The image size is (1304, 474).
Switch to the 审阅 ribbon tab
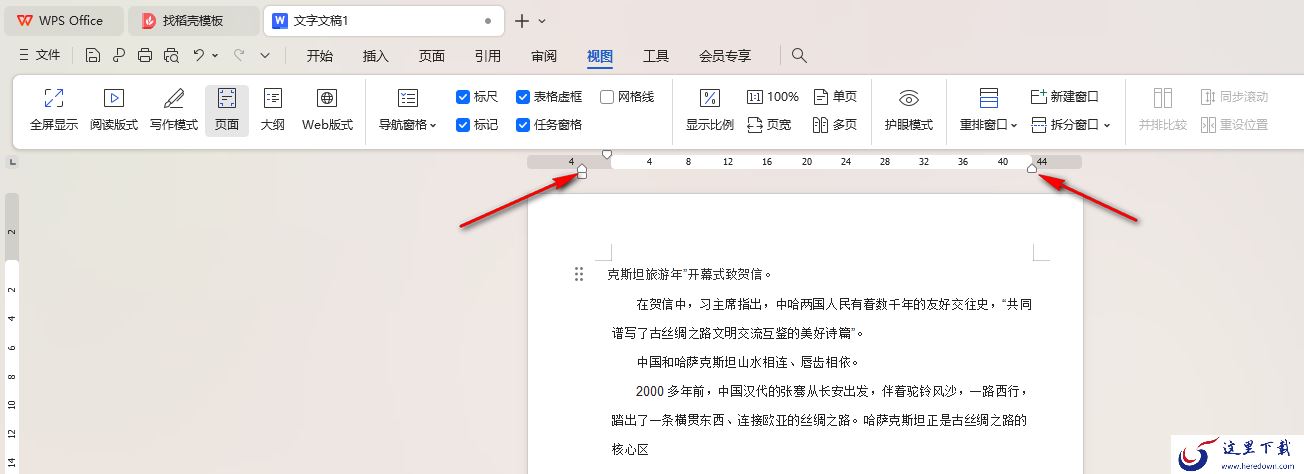(x=544, y=56)
